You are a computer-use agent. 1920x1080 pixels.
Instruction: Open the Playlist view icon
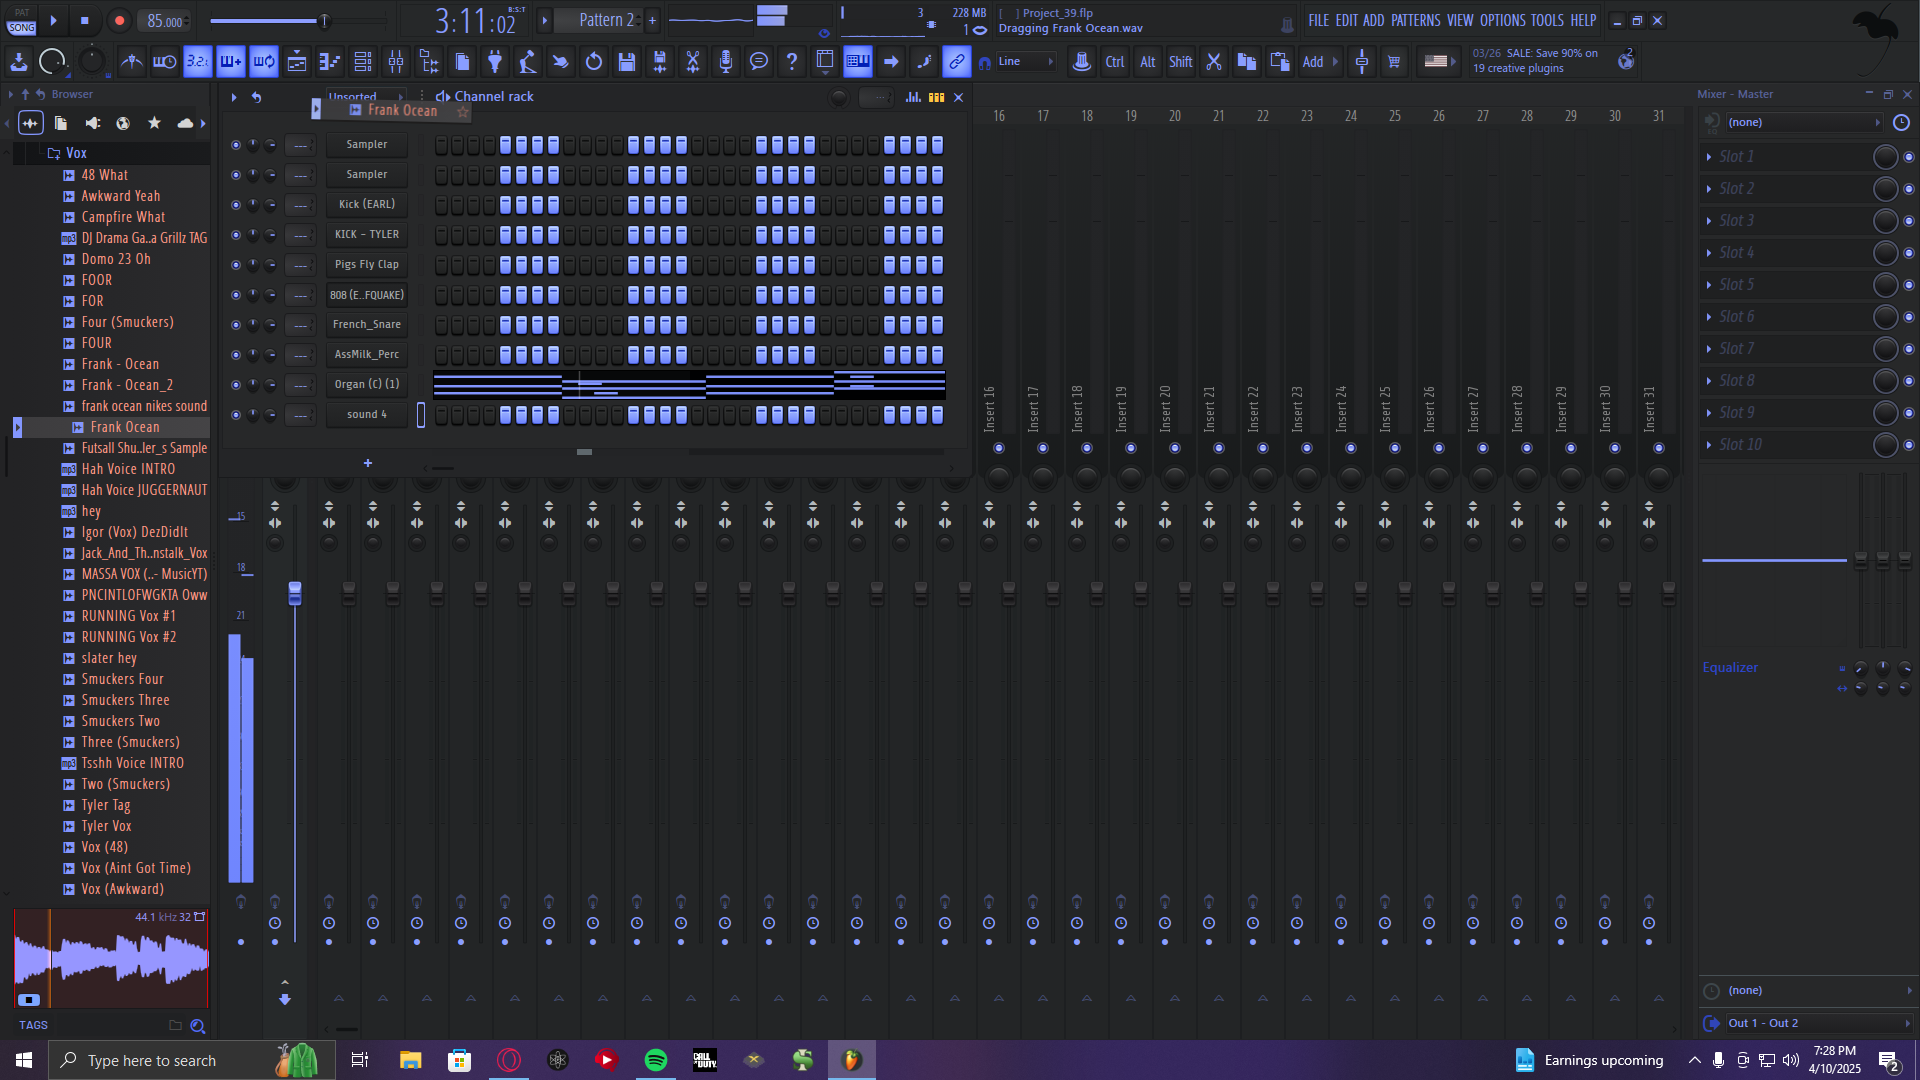[x=297, y=62]
